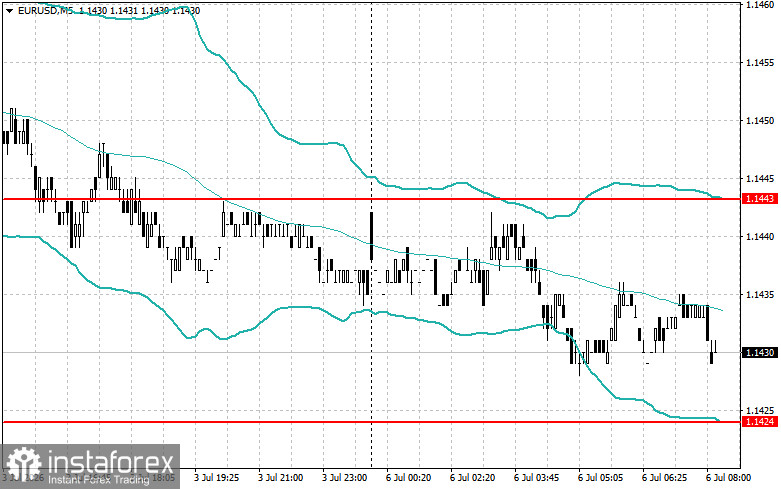Click the 3 Jul 19:25 time label
The height and width of the screenshot is (489, 781).
coord(217,478)
